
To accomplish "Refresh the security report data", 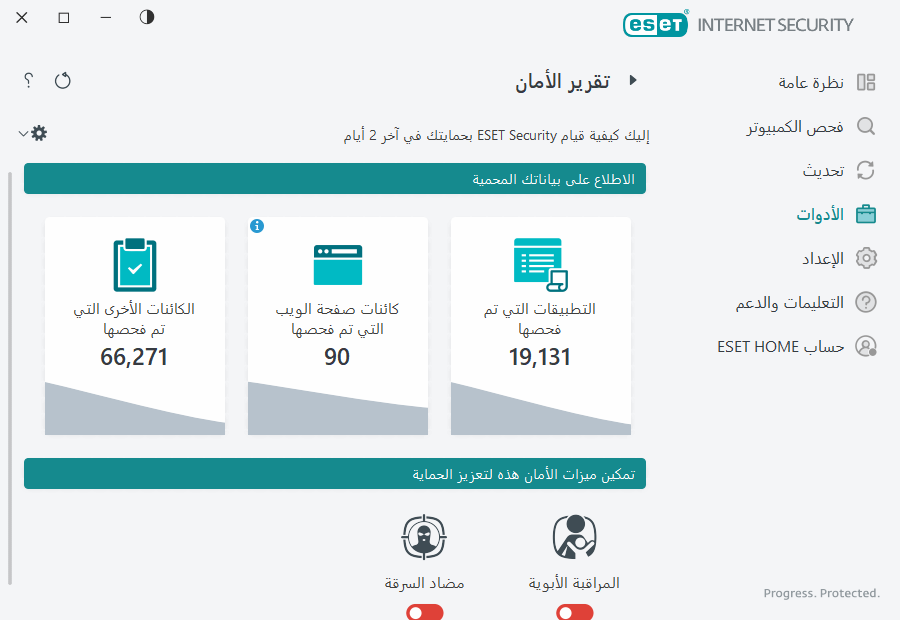I will [62, 81].
